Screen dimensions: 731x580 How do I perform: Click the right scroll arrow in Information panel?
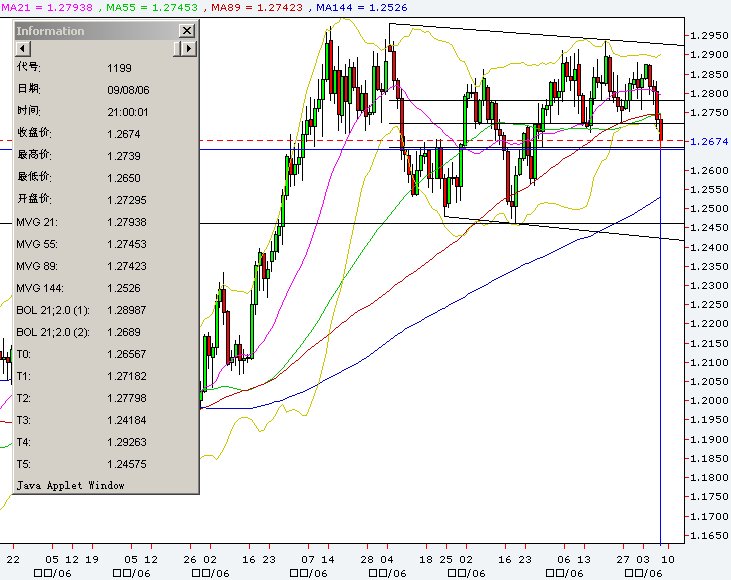[188, 48]
